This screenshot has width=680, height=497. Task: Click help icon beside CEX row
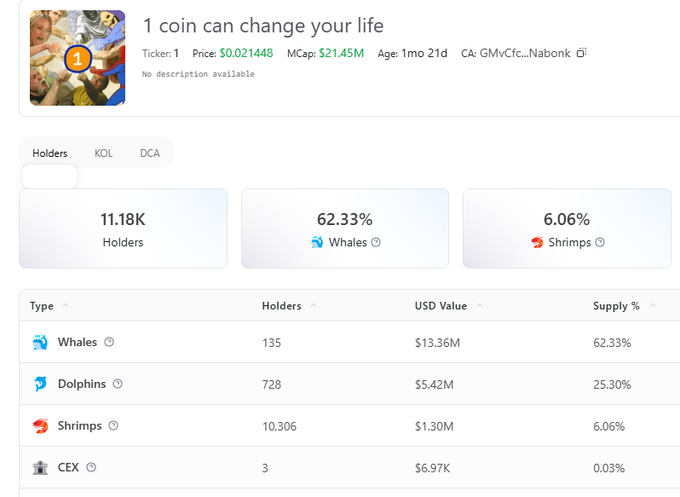pyautogui.click(x=91, y=467)
